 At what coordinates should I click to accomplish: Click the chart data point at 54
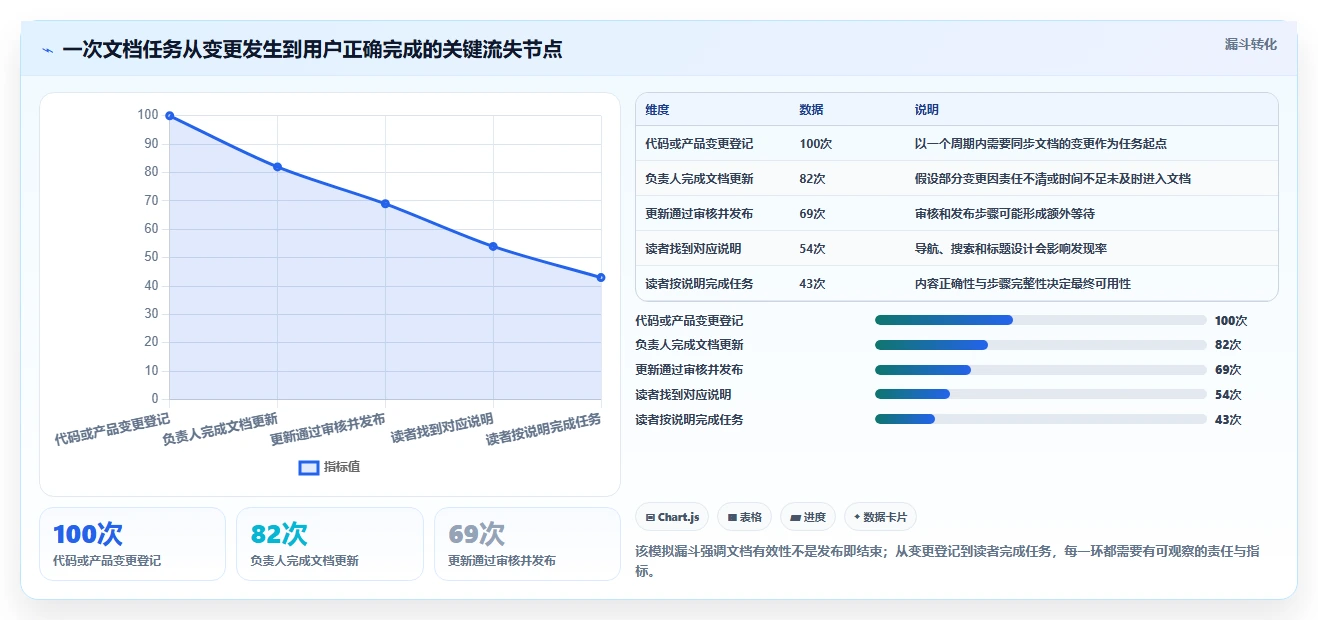(x=493, y=246)
